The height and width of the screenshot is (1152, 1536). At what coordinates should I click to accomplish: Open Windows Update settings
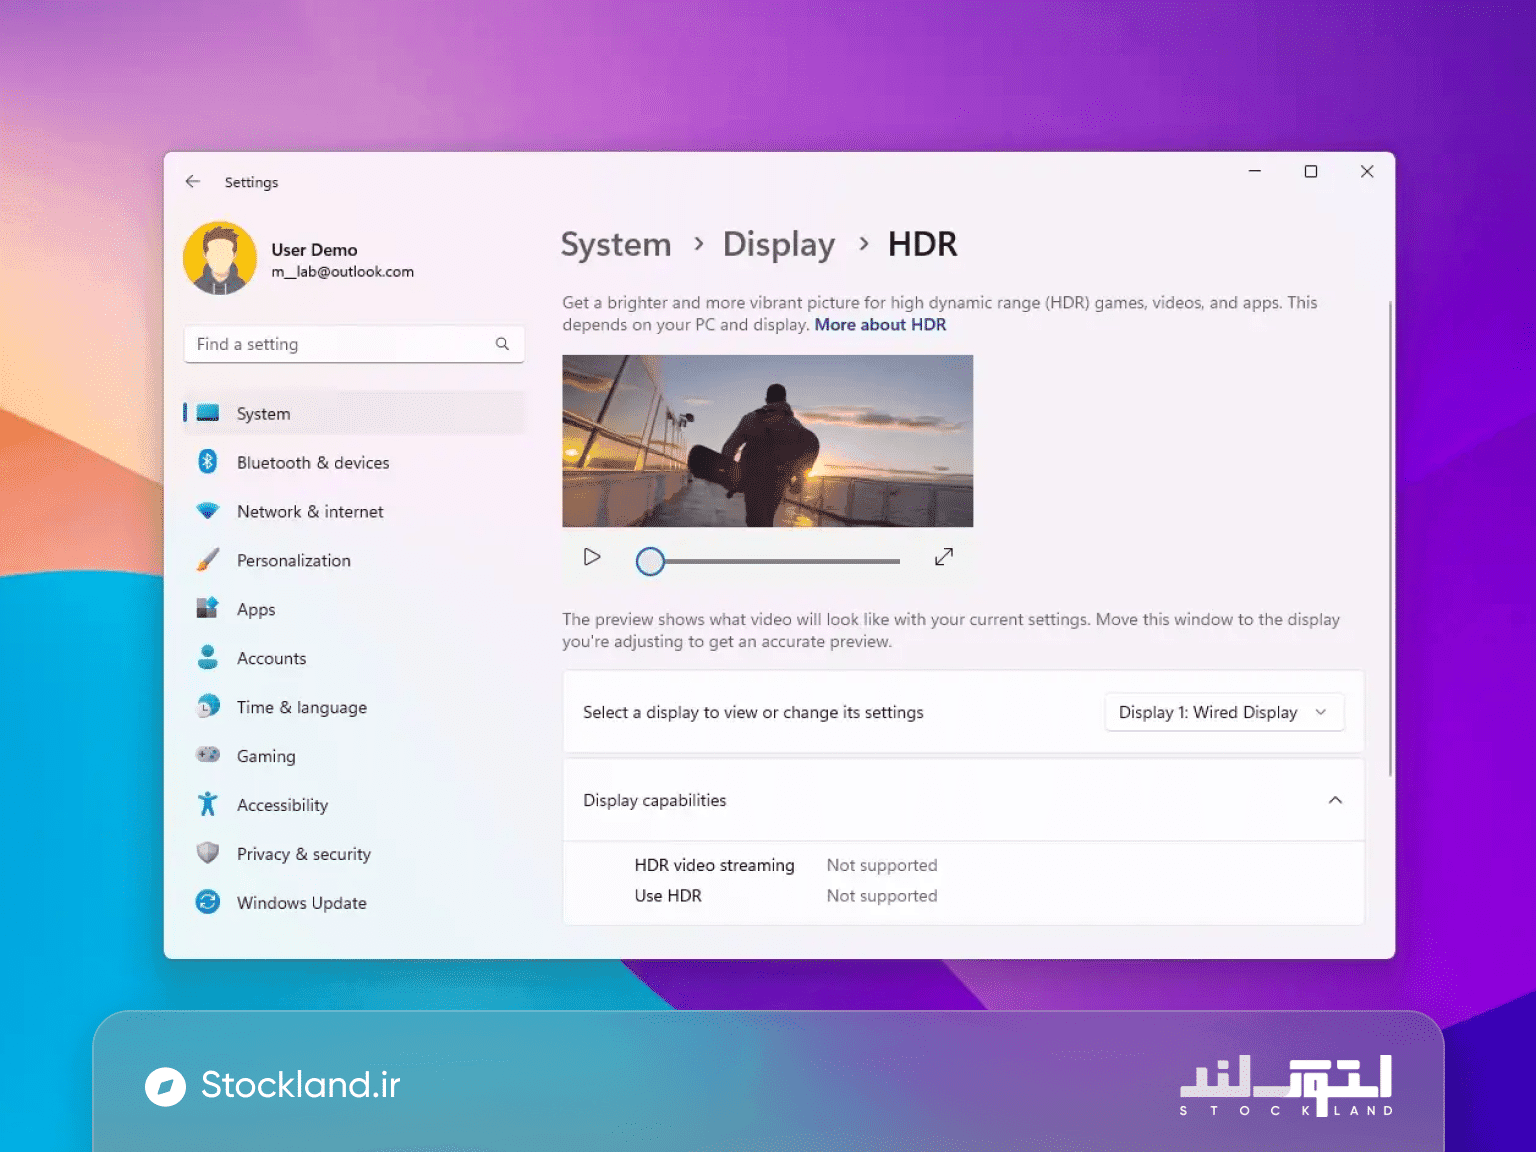pyautogui.click(x=354, y=902)
